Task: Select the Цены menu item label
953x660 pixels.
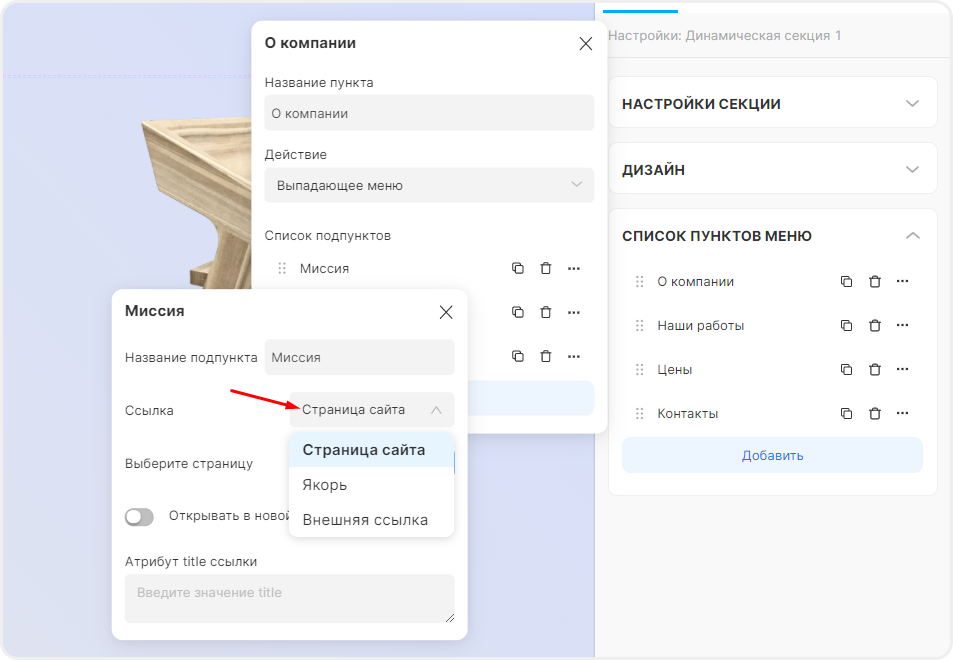Action: 675,370
